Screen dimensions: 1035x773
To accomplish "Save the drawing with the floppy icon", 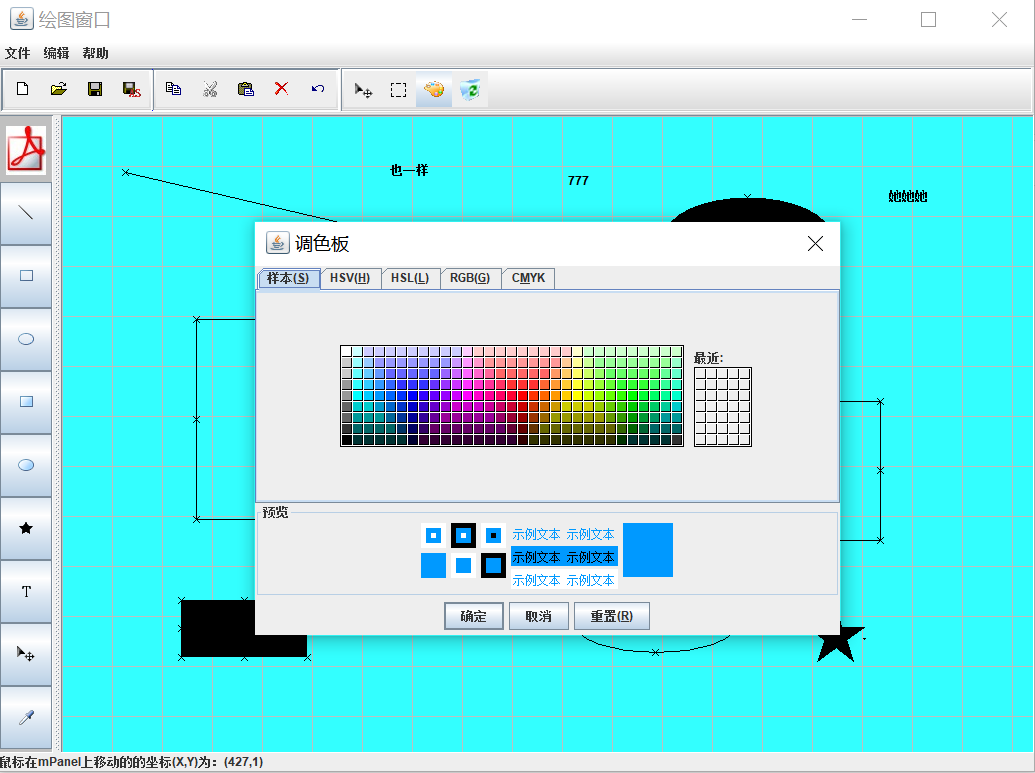I will point(95,89).
